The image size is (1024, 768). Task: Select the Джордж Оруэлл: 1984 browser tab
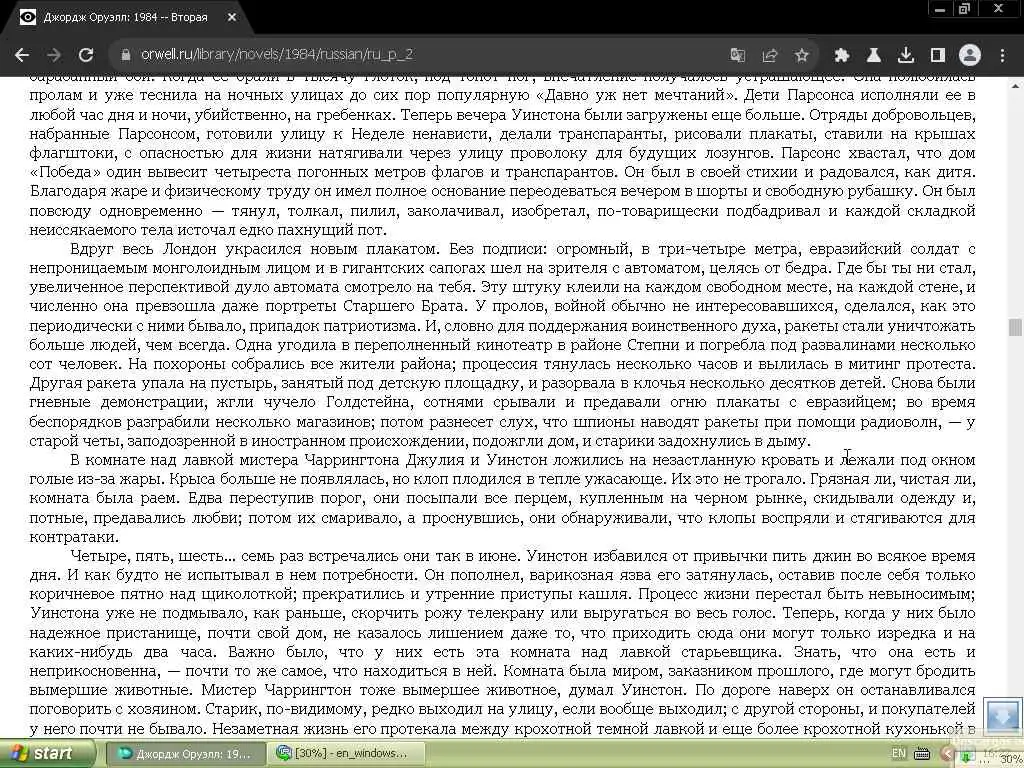[x=125, y=18]
